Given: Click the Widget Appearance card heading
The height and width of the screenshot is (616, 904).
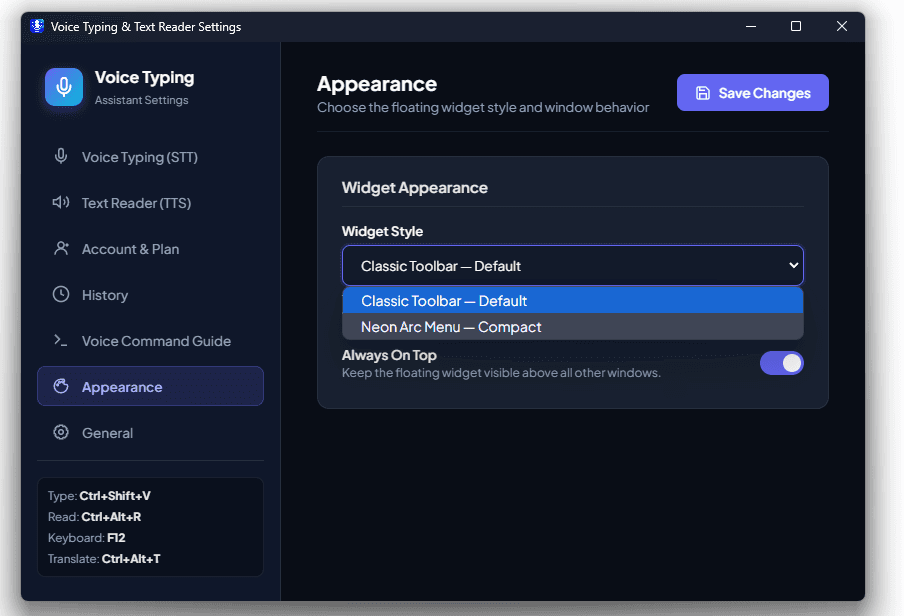Looking at the screenshot, I should click(415, 187).
